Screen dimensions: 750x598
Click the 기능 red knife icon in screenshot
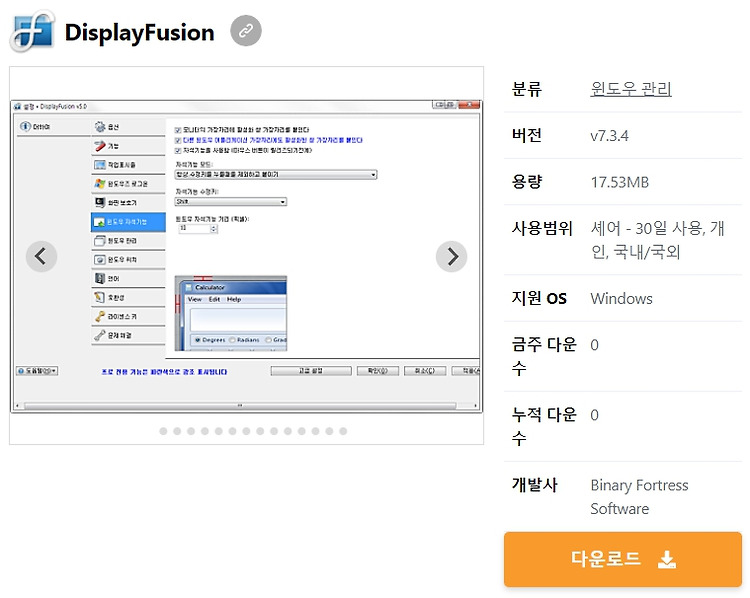pos(100,146)
